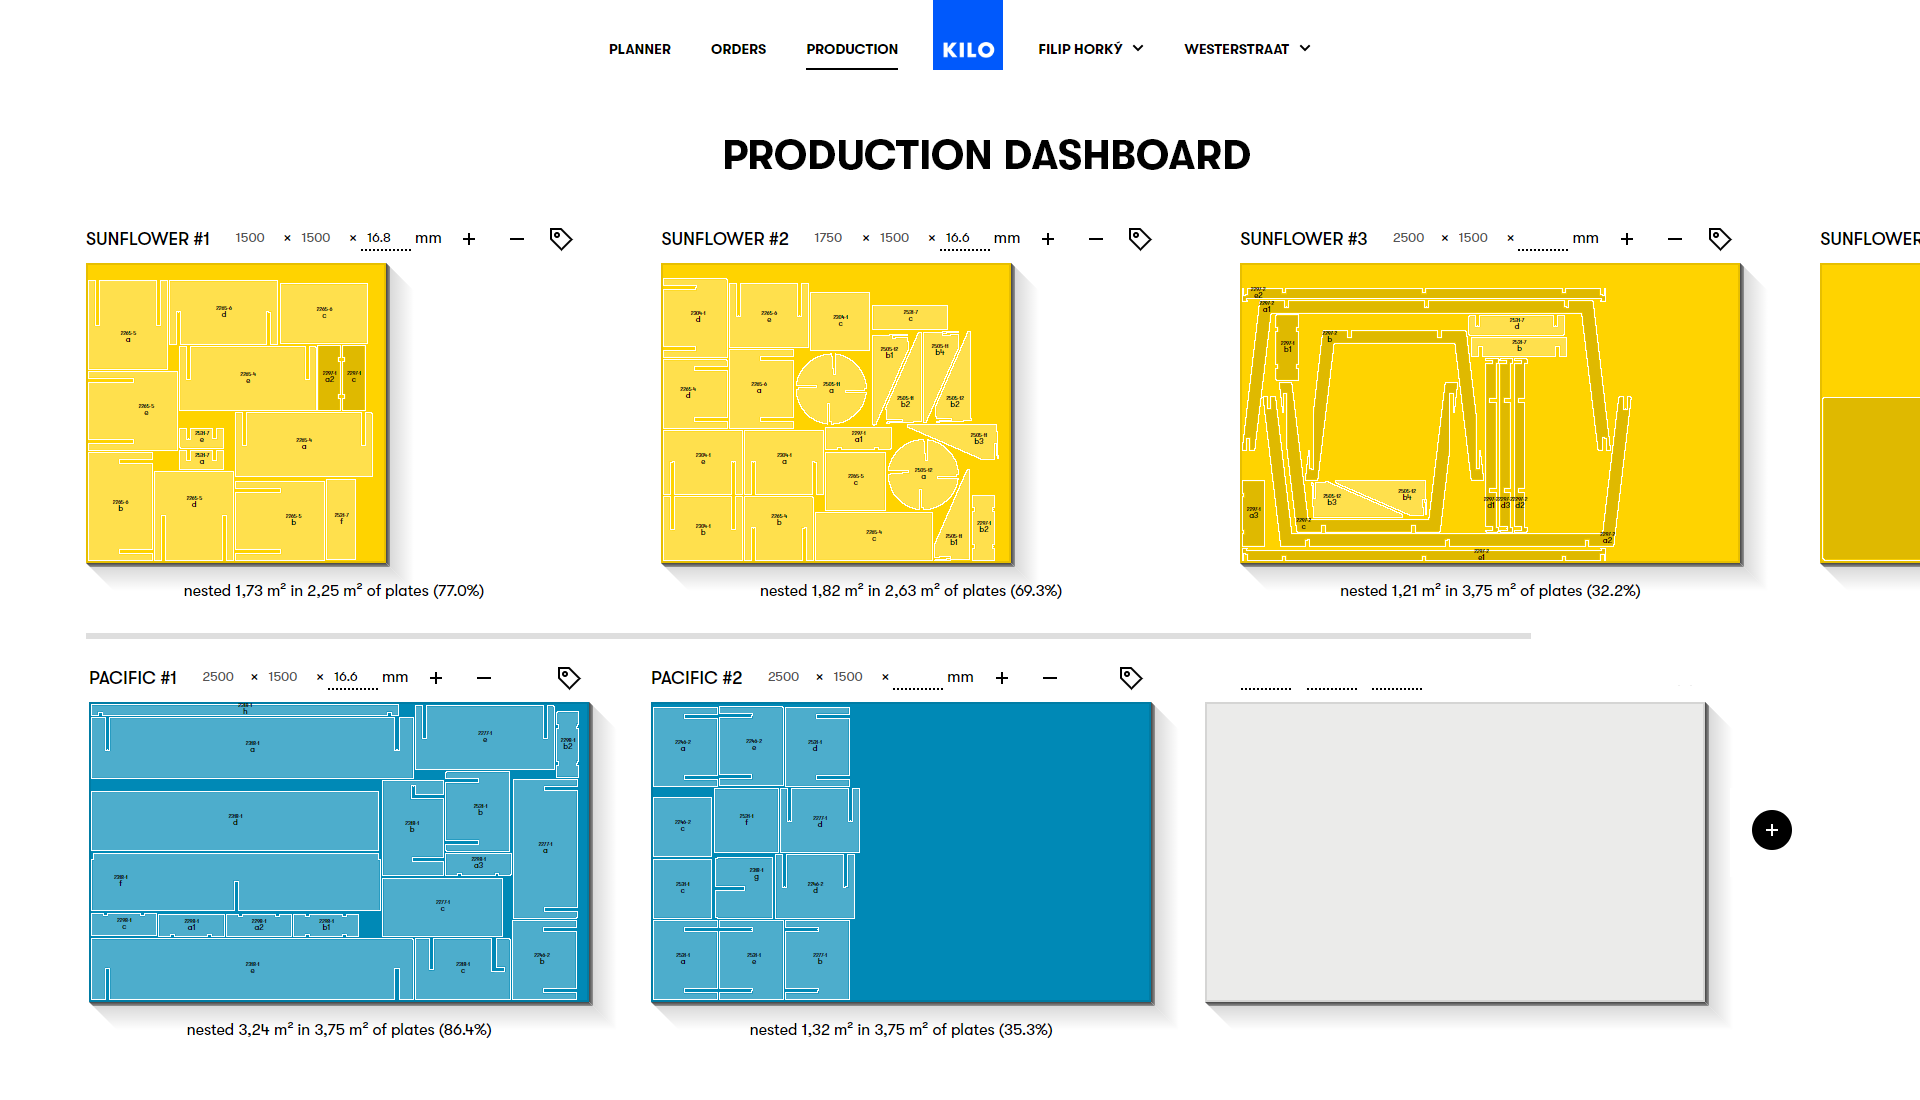Select the Production tab

point(852,49)
